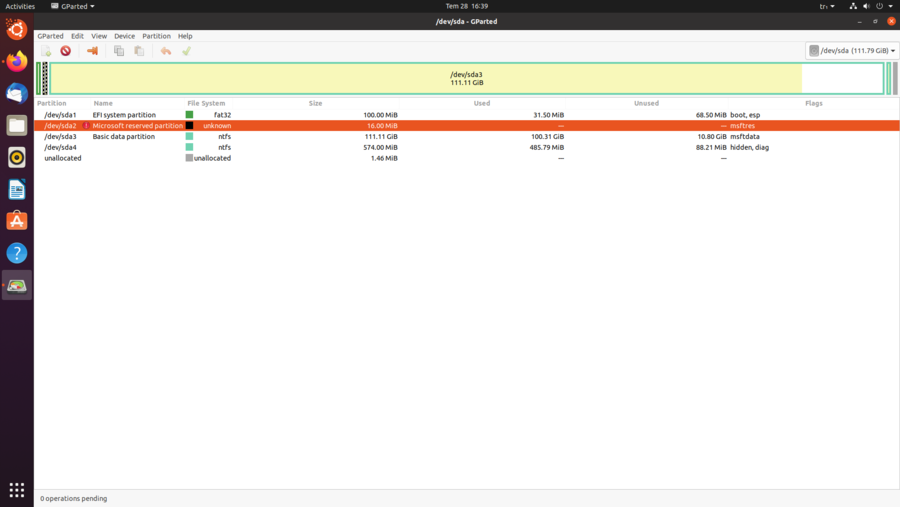Open the device selector /dev/sda (111.79 GiB)
This screenshot has width=900, height=507.
click(x=852, y=51)
